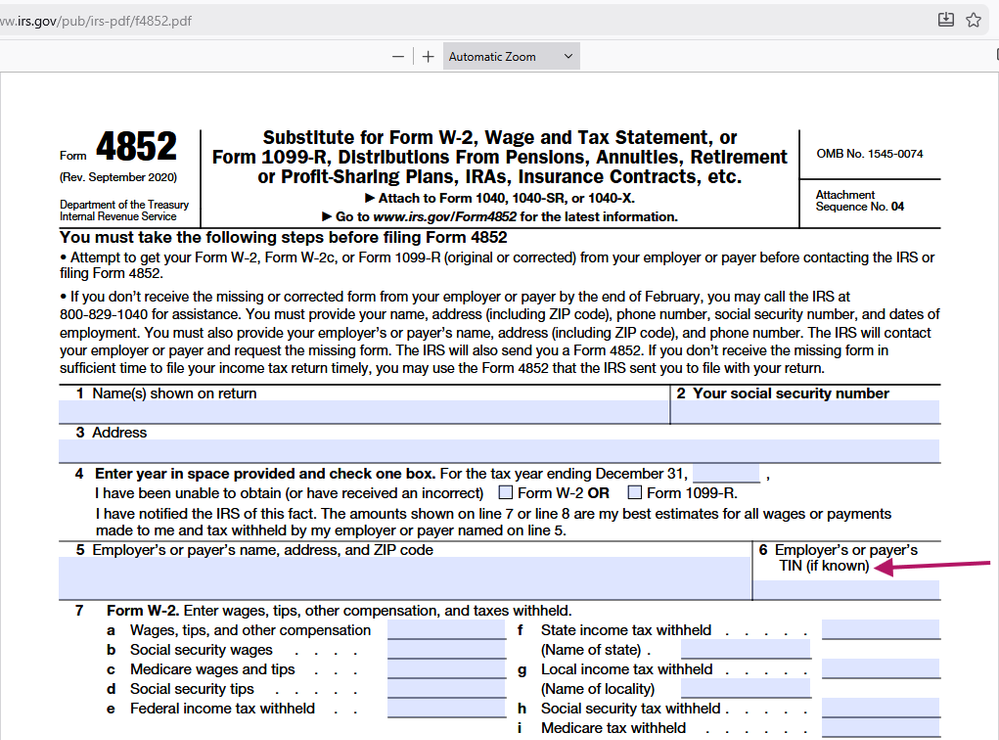Click the large 4852 form number
The width and height of the screenshot is (999, 740).
pyautogui.click(x=136, y=146)
